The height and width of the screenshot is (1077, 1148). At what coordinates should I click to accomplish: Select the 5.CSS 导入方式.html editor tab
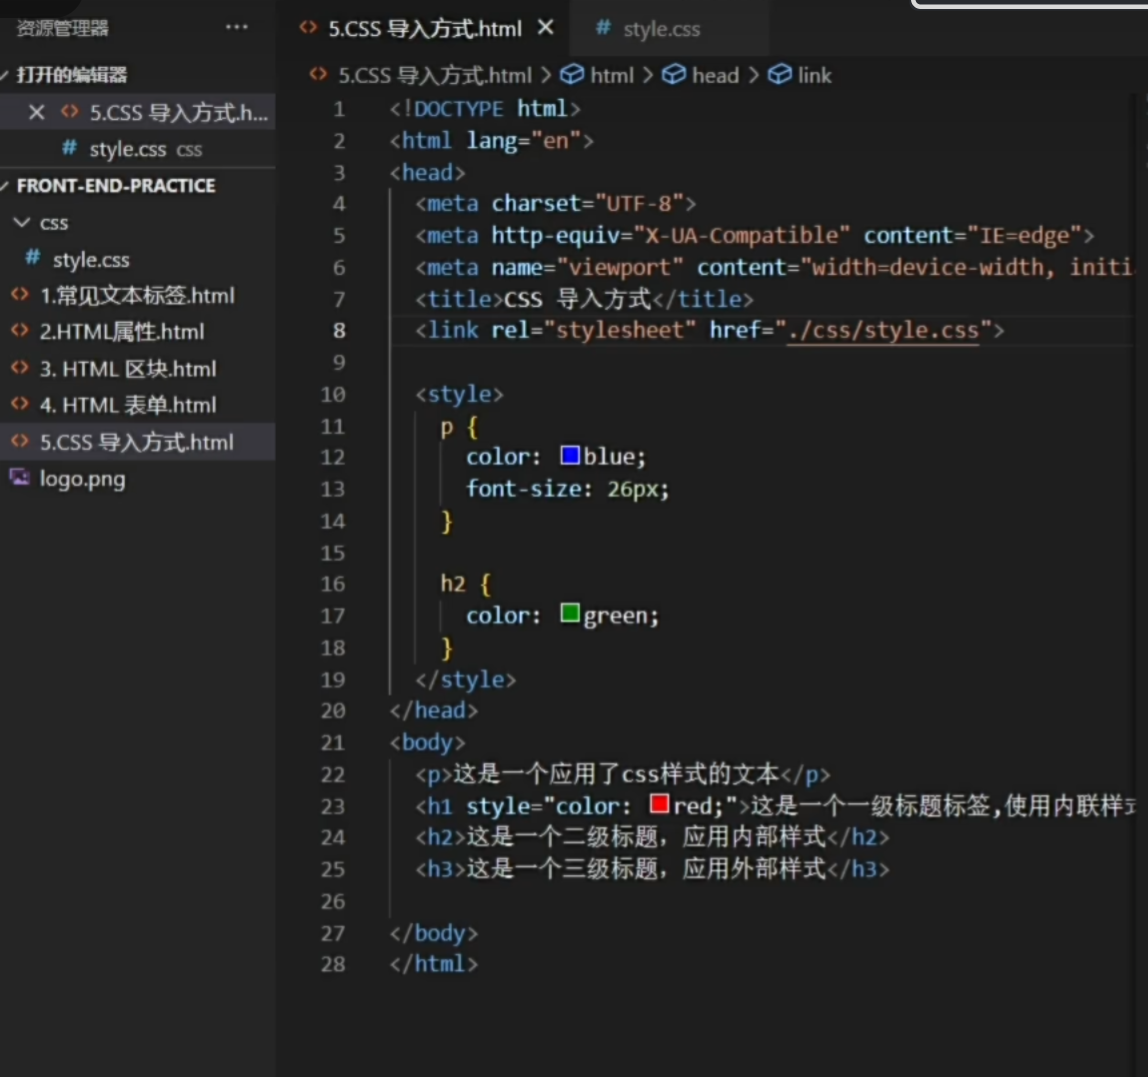click(425, 29)
